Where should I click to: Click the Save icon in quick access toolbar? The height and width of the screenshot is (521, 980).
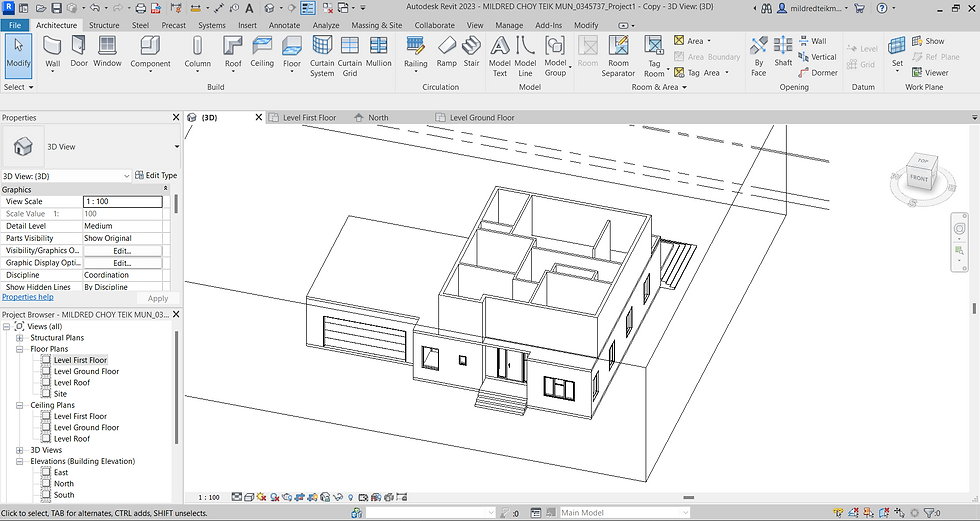tap(56, 8)
